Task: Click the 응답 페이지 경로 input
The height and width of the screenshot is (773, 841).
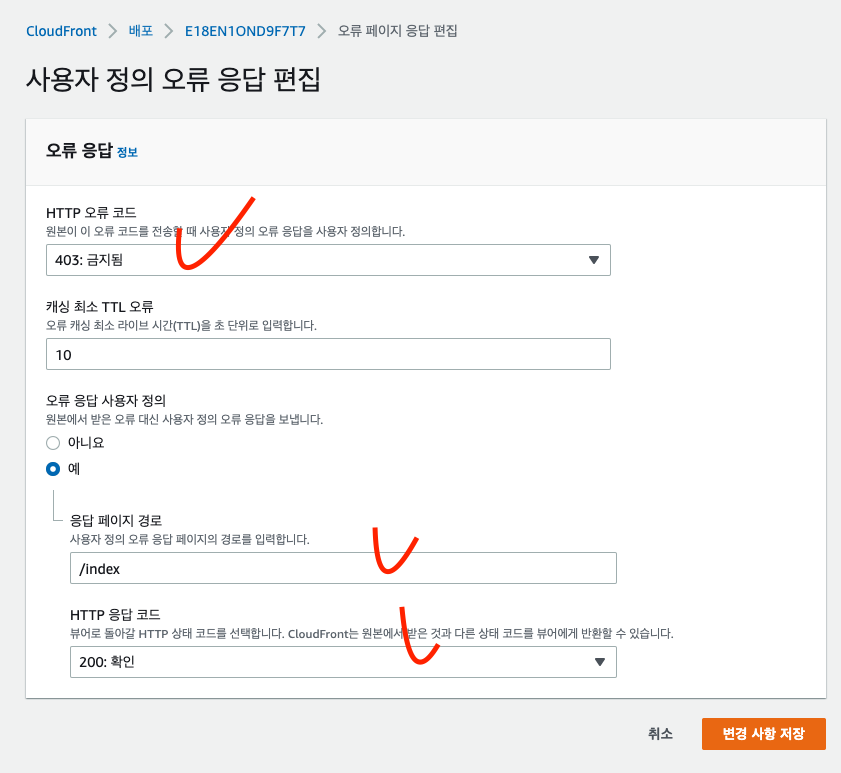Action: tap(343, 568)
